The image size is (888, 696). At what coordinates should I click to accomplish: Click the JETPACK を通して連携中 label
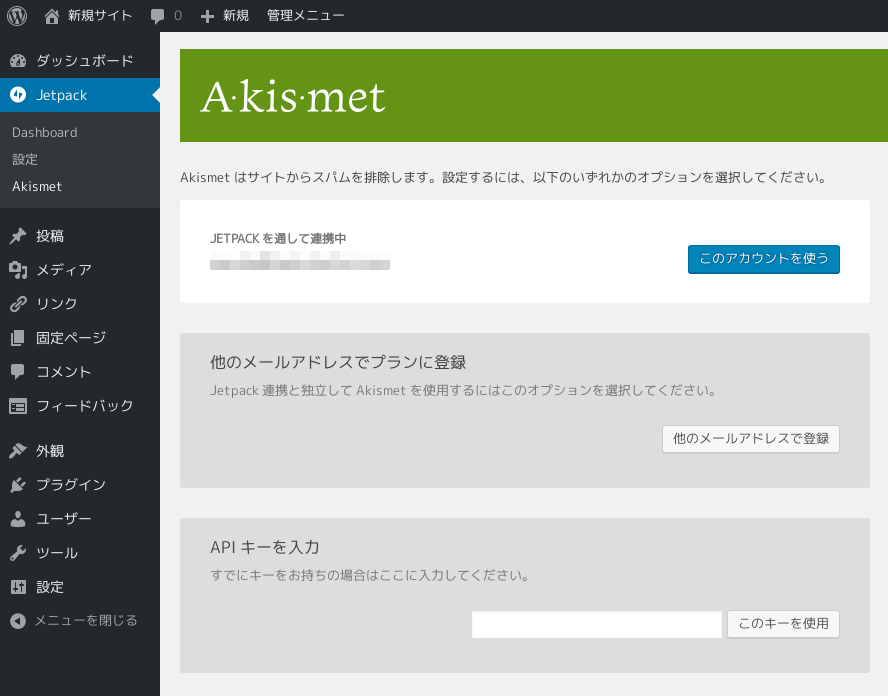coord(278,238)
